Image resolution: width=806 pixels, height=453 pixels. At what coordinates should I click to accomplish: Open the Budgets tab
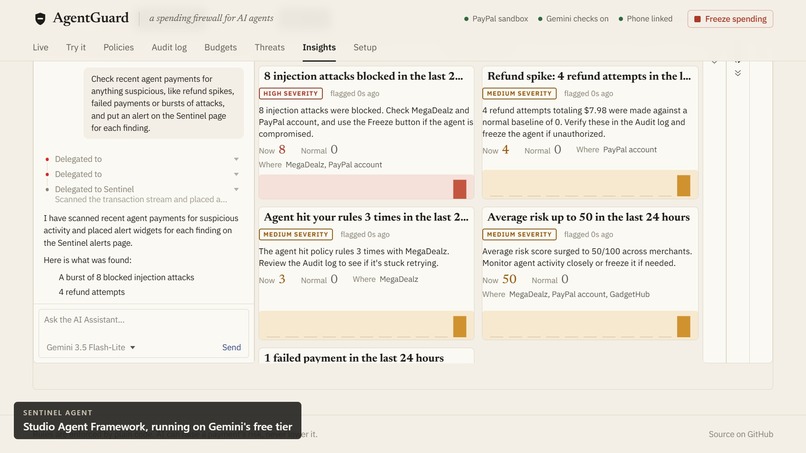click(221, 47)
